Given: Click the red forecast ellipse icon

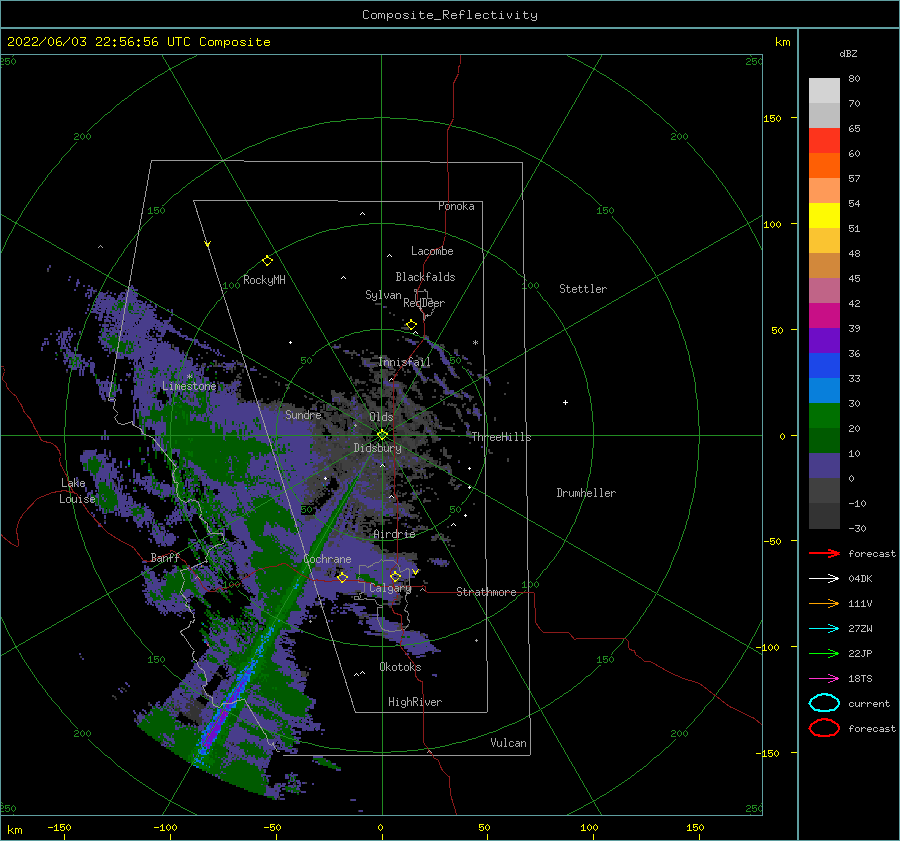Looking at the screenshot, I should click(x=824, y=728).
